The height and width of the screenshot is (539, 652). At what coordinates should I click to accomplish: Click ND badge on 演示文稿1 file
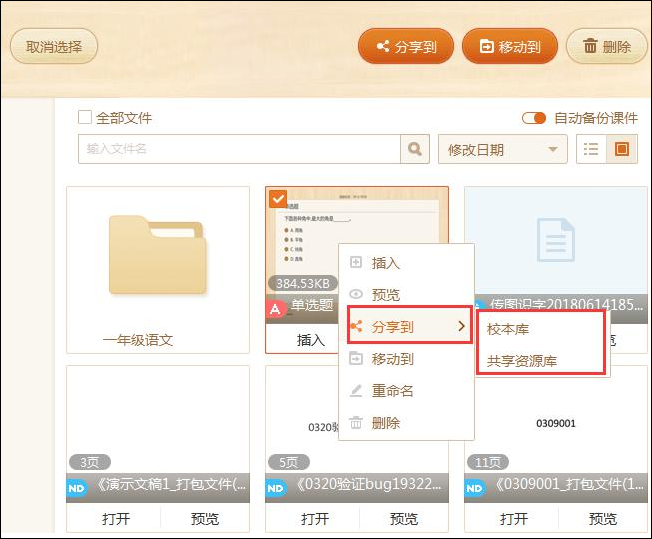tap(78, 487)
